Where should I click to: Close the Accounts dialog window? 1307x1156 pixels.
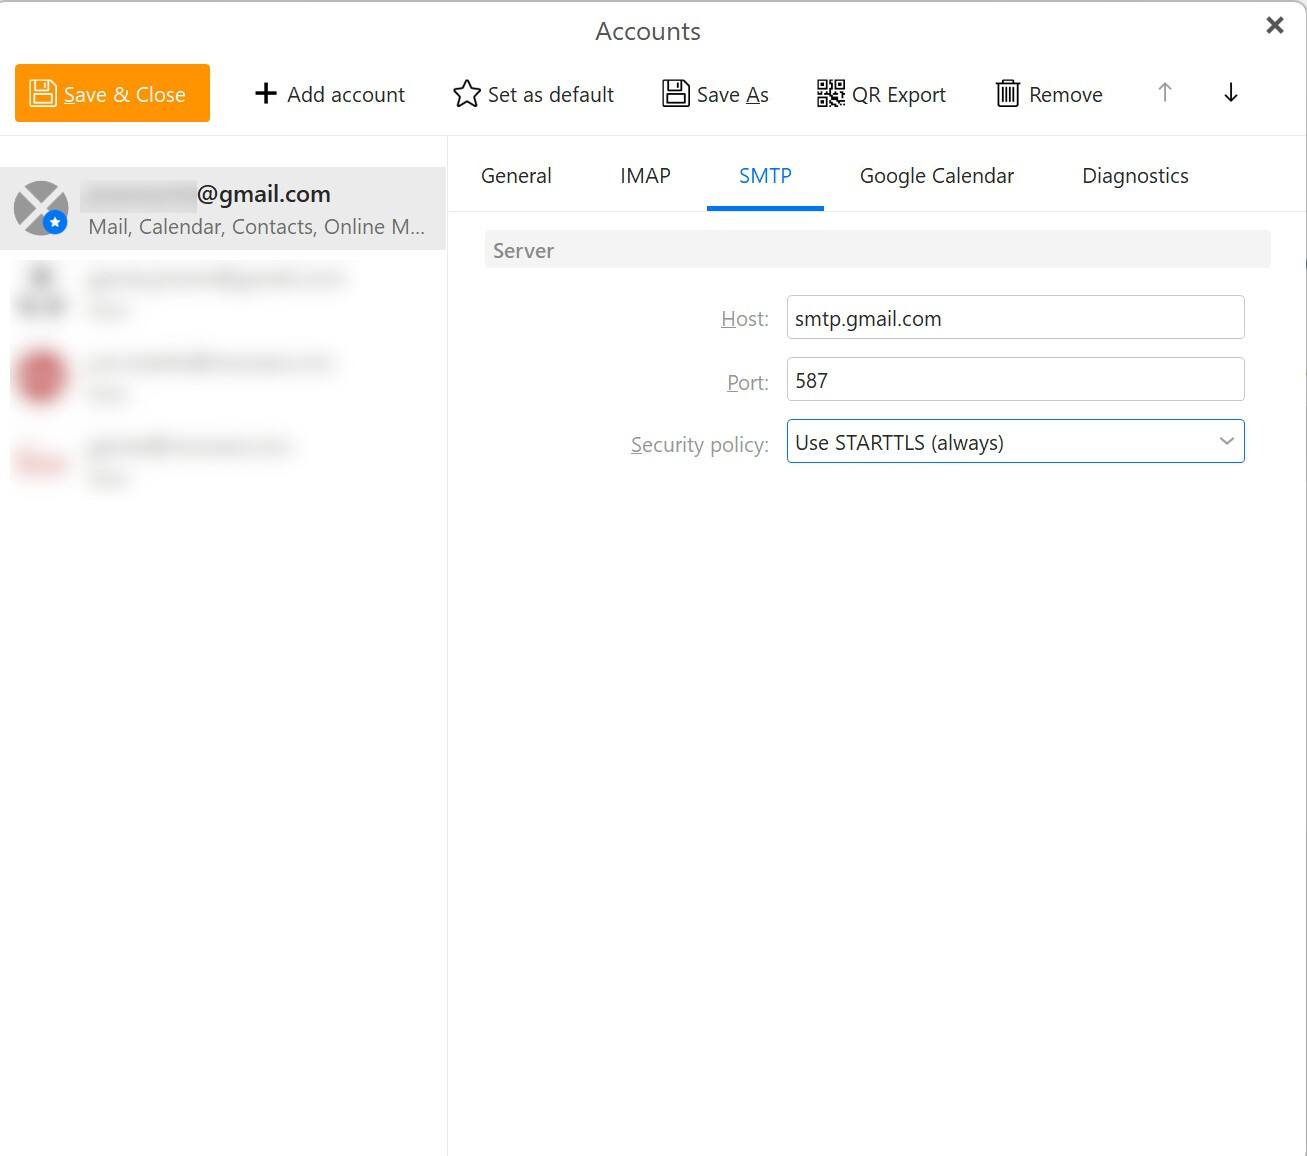pyautogui.click(x=1274, y=26)
